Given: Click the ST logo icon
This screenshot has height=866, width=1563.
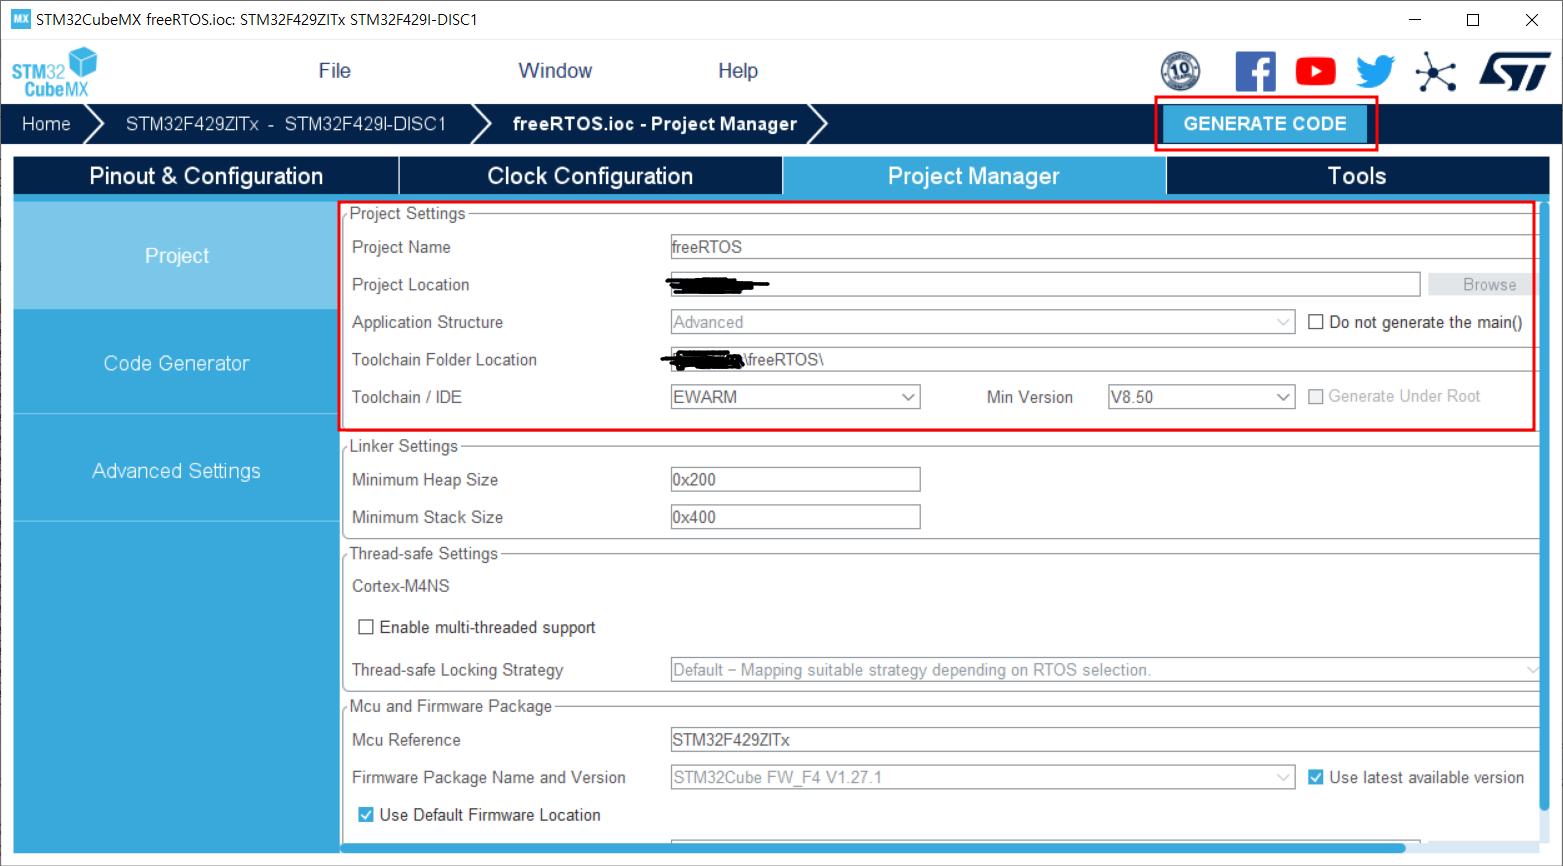Looking at the screenshot, I should click(x=1514, y=72).
